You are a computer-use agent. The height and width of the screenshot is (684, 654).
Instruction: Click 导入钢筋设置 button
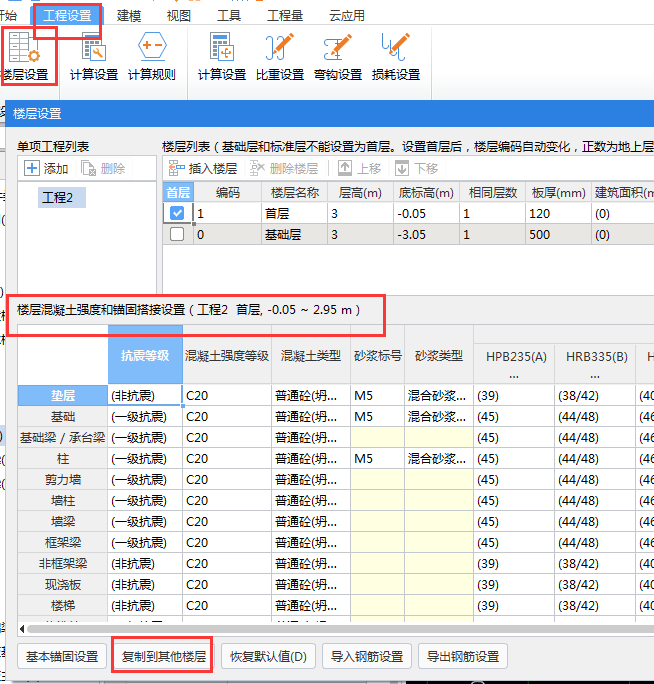(367, 656)
